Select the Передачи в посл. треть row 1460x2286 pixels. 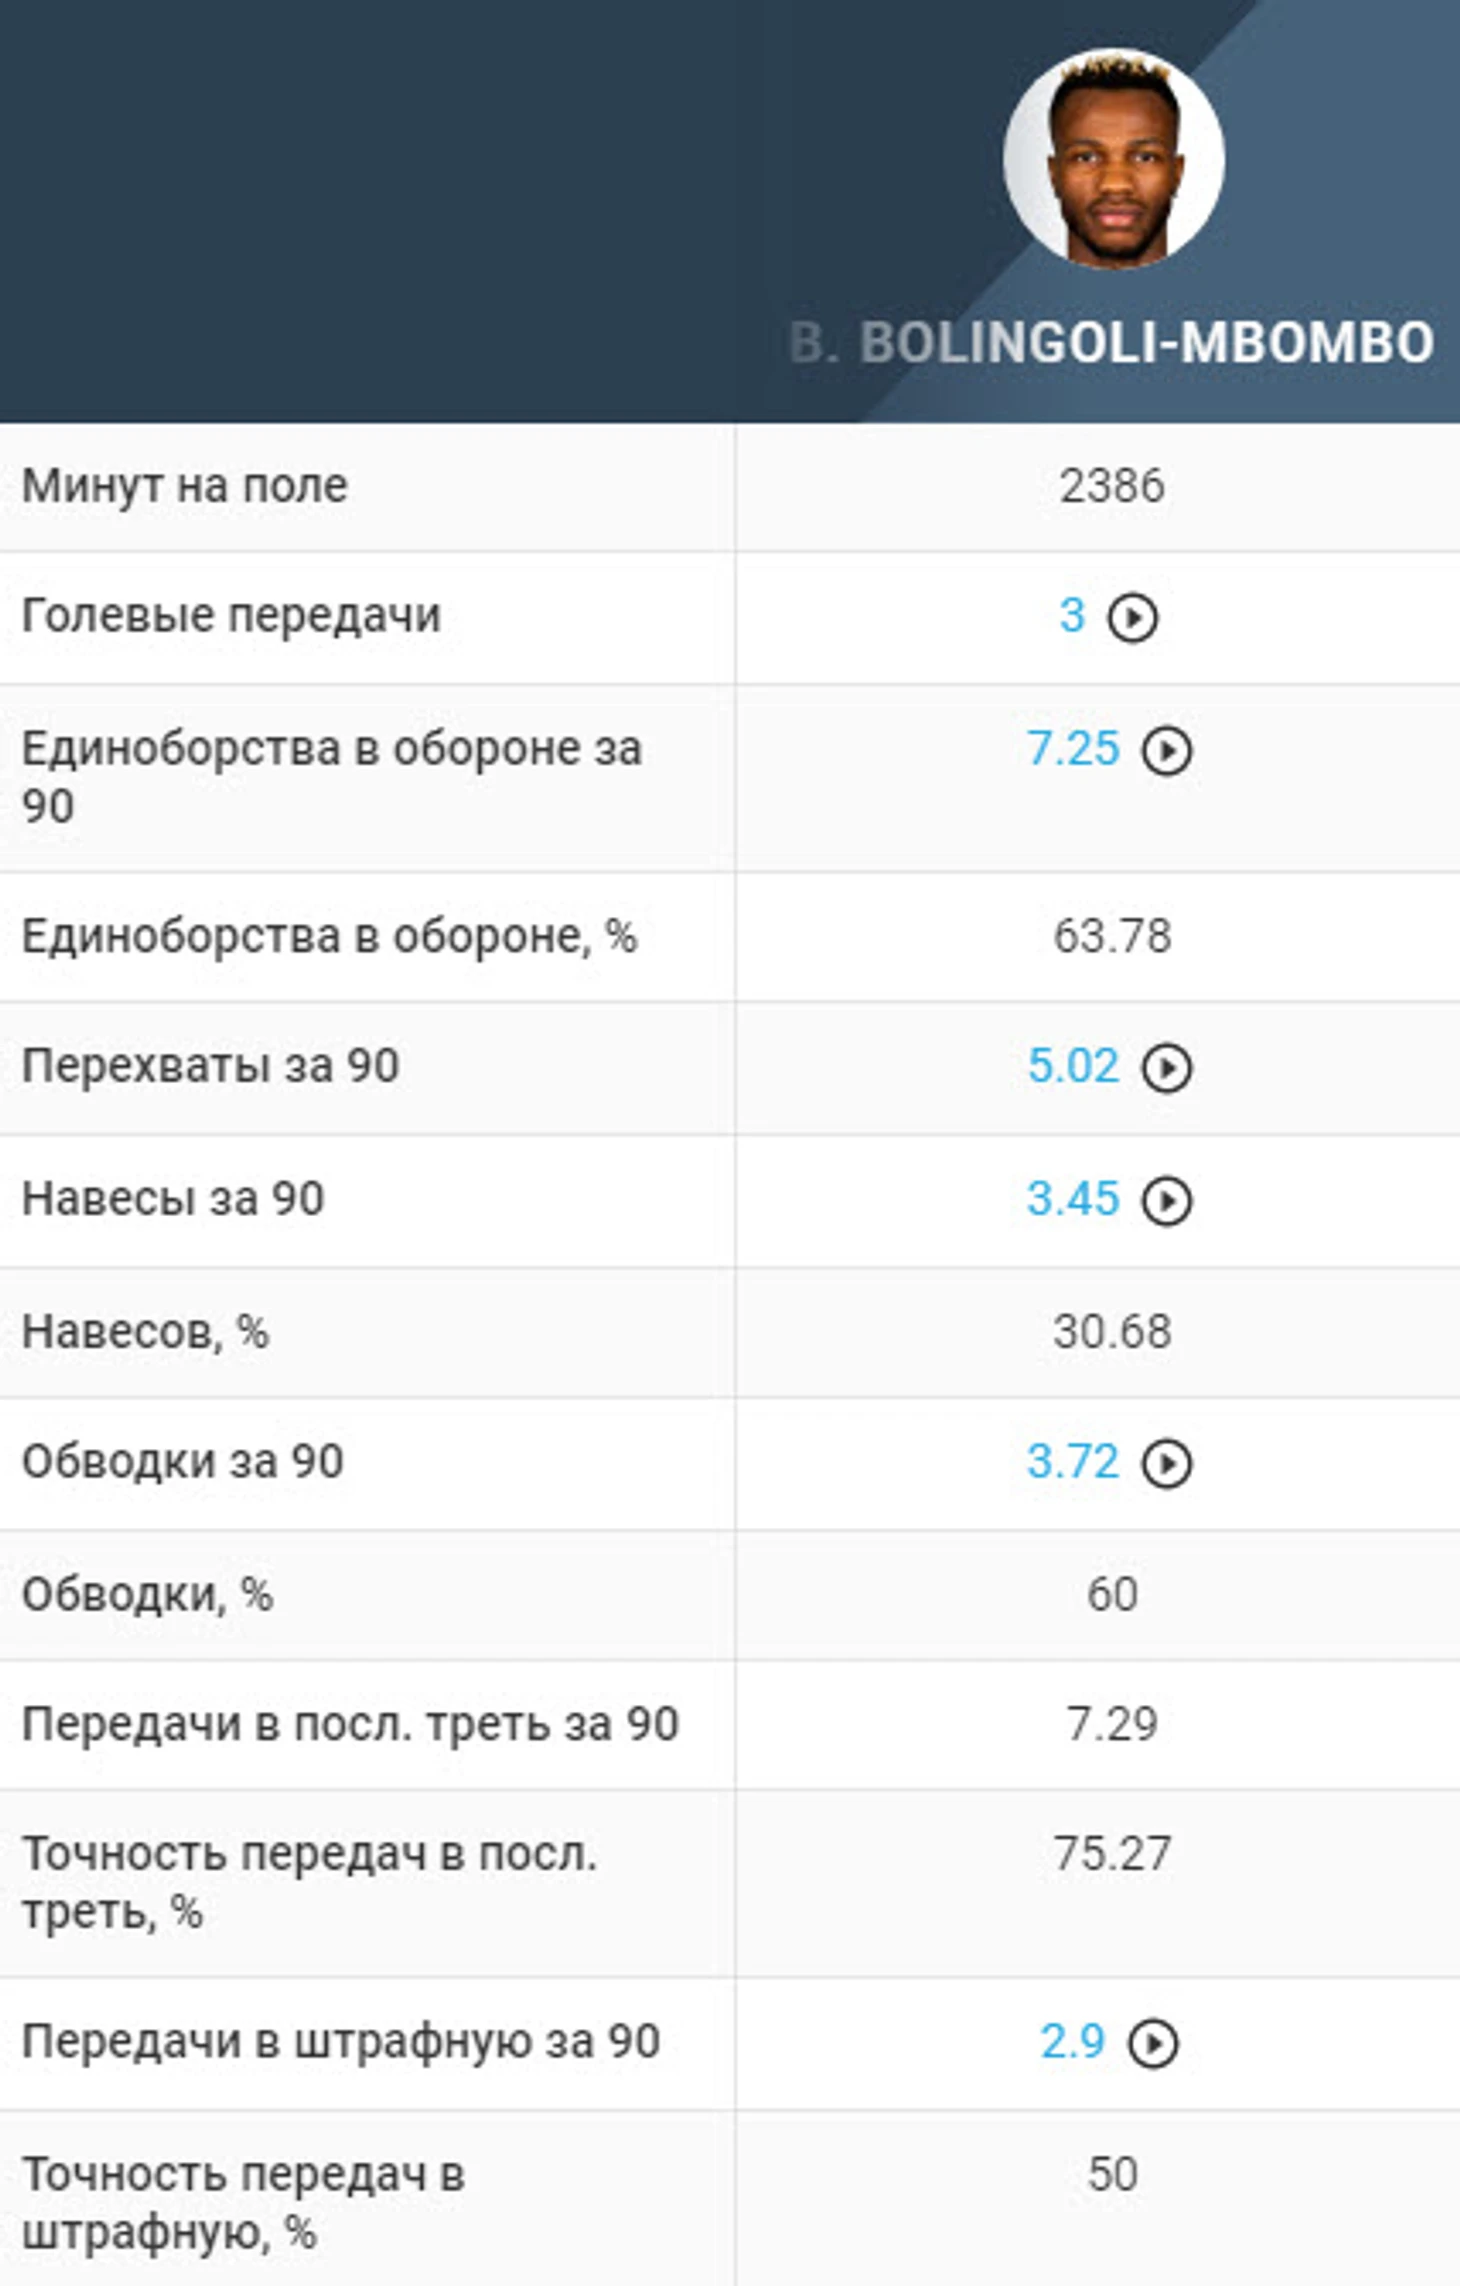point(350,1724)
